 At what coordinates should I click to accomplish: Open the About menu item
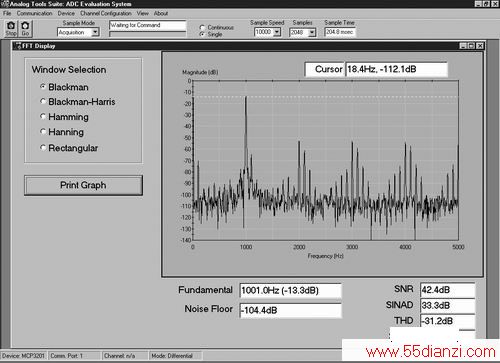[161, 13]
